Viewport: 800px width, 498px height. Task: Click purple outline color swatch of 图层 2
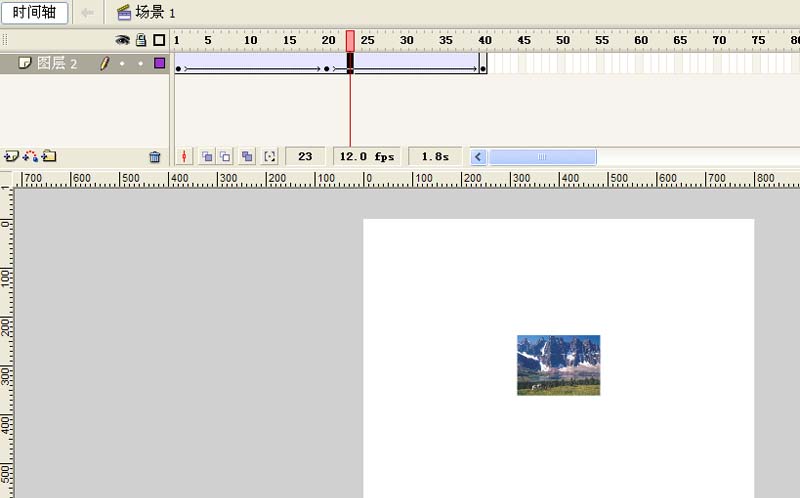point(160,63)
